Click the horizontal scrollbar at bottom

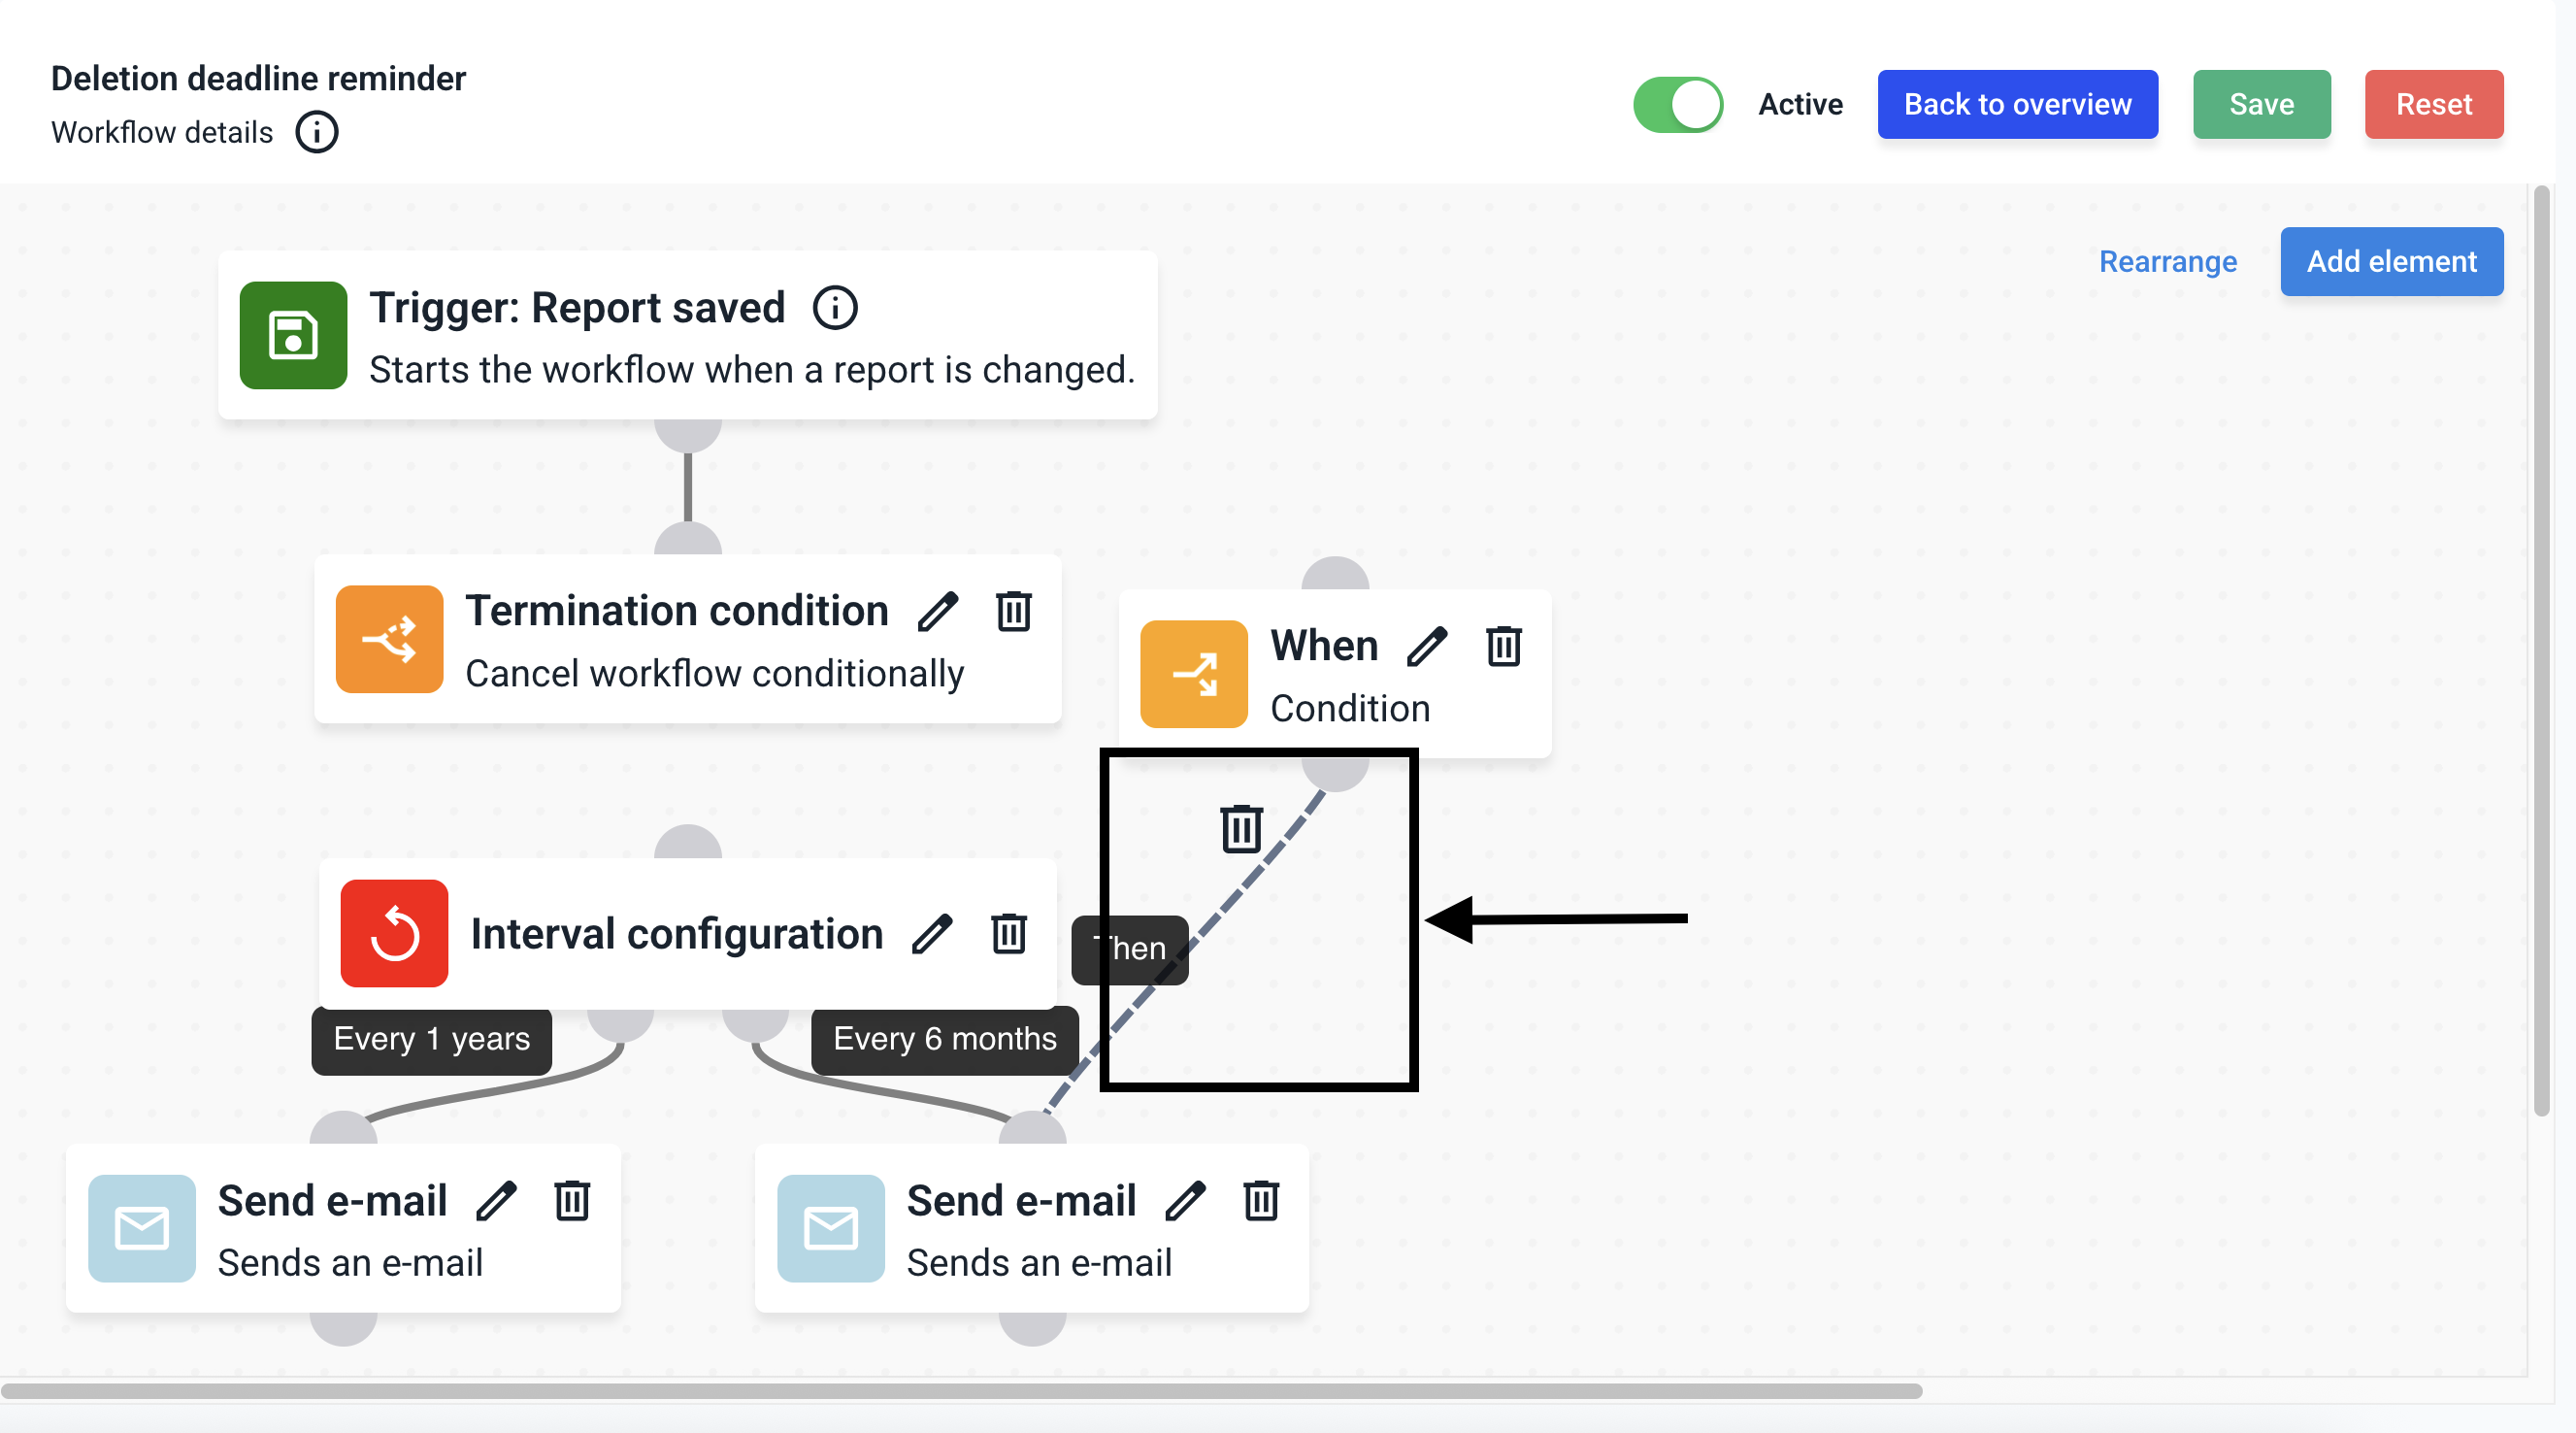[x=960, y=1390]
